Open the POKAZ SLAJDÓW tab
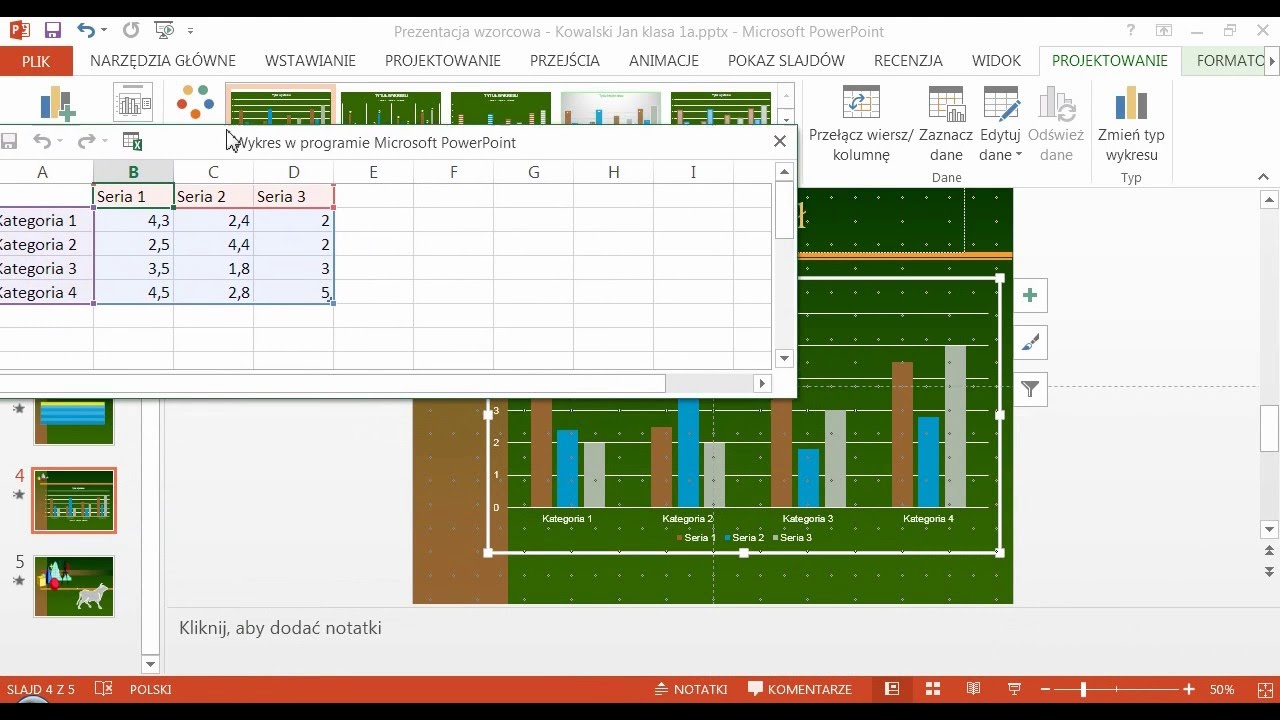 [786, 60]
